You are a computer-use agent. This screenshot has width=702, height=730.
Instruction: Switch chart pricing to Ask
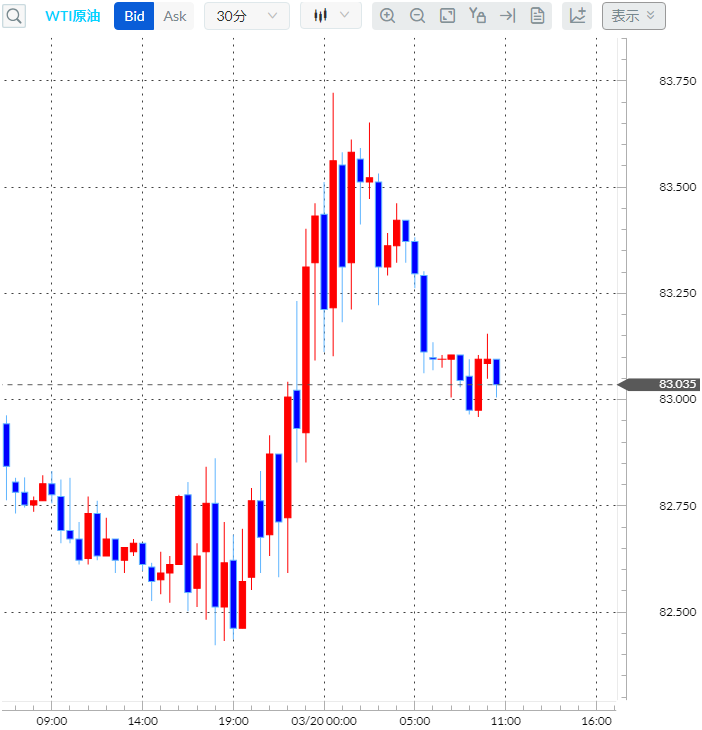[175, 16]
